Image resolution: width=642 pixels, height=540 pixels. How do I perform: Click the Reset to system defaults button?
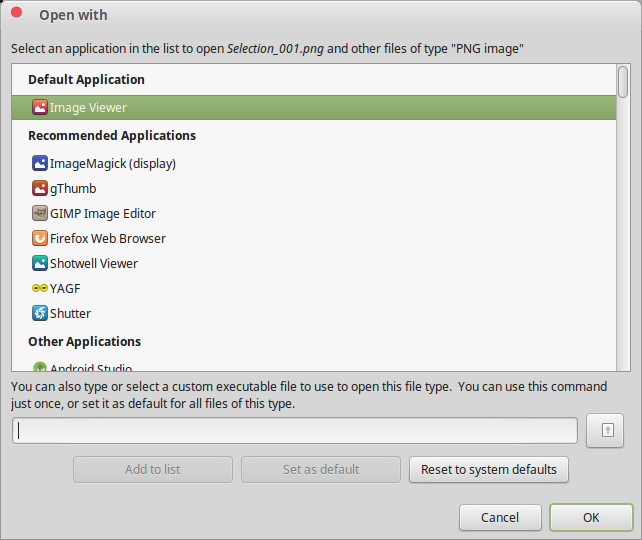(488, 470)
